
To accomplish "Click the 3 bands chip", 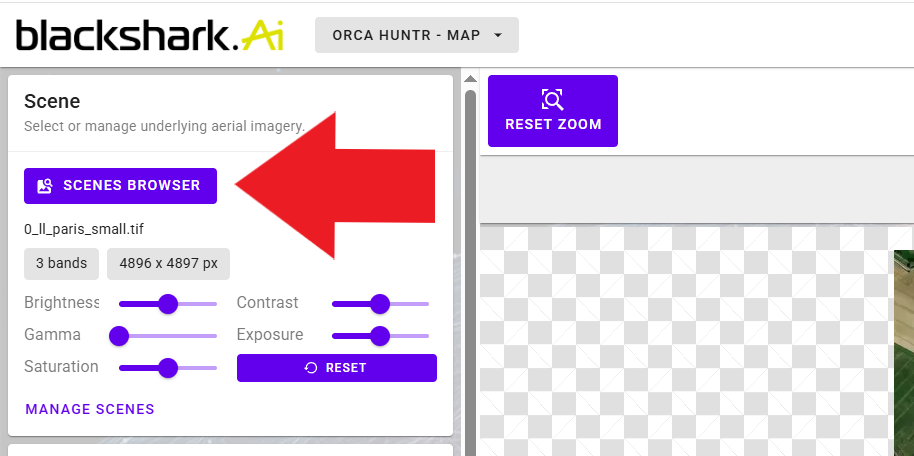I will (x=61, y=264).
